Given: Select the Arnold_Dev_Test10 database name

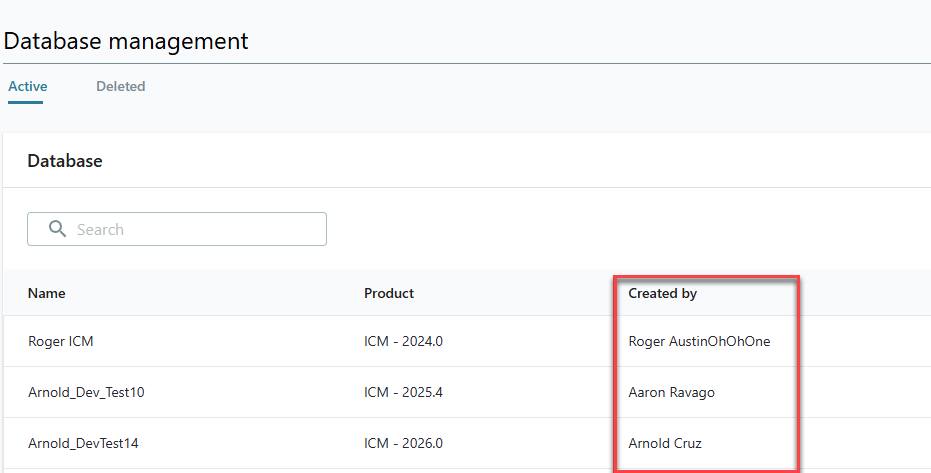Looking at the screenshot, I should click(x=86, y=392).
